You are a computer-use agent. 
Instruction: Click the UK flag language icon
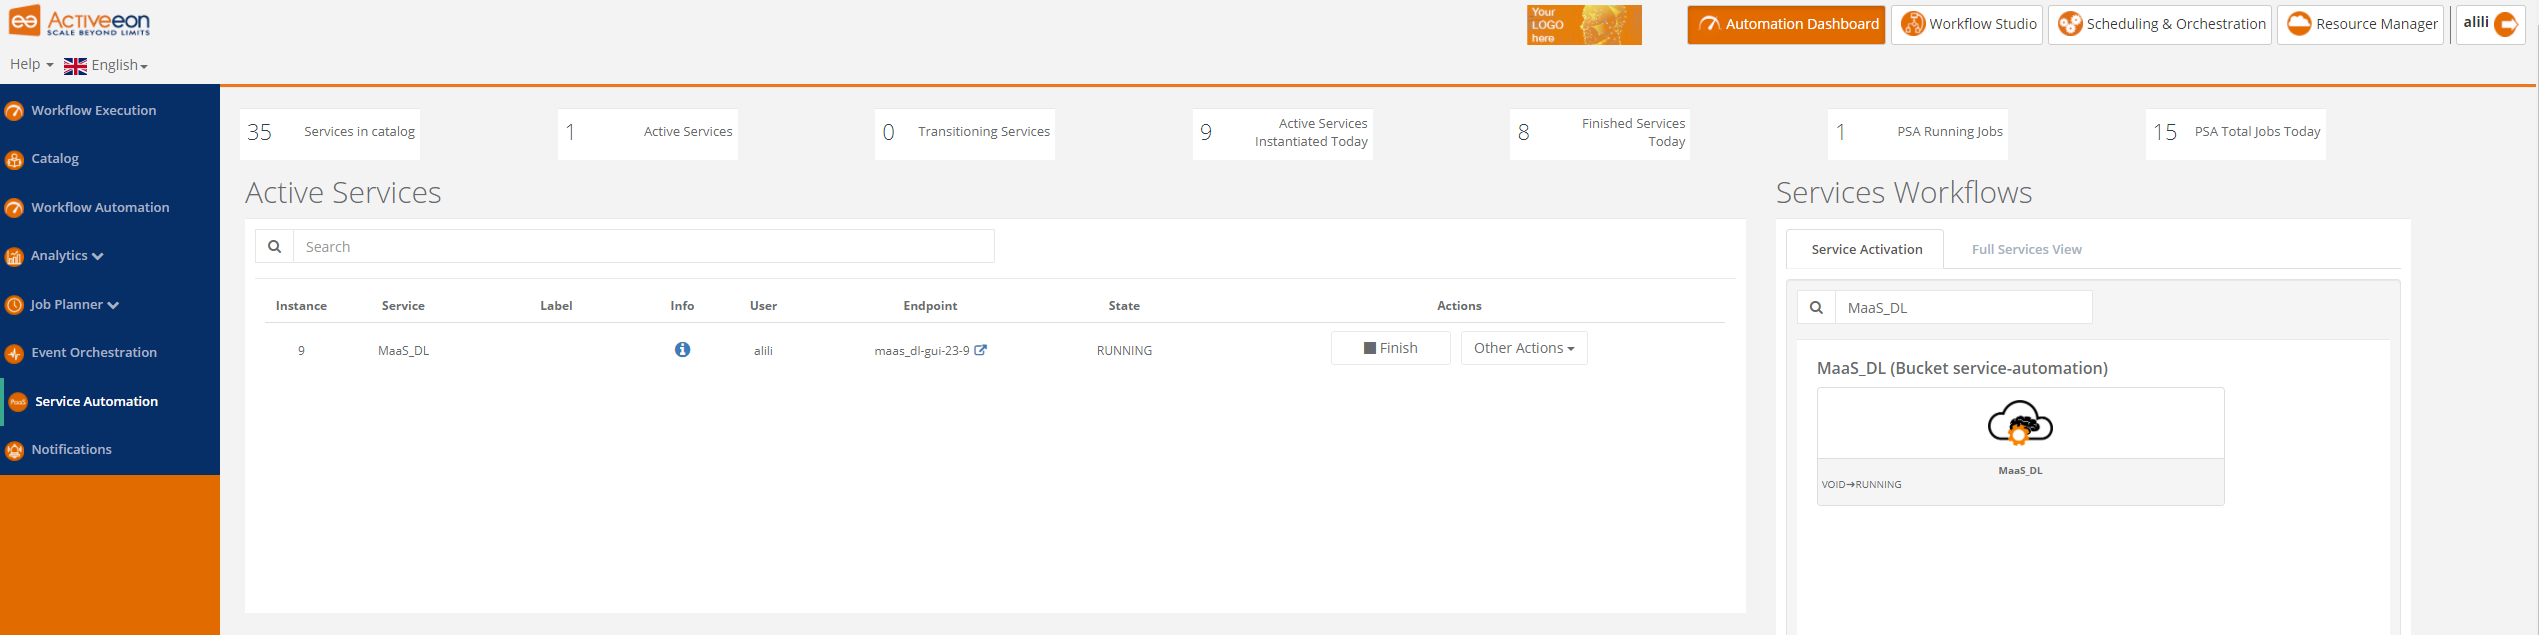[x=75, y=66]
